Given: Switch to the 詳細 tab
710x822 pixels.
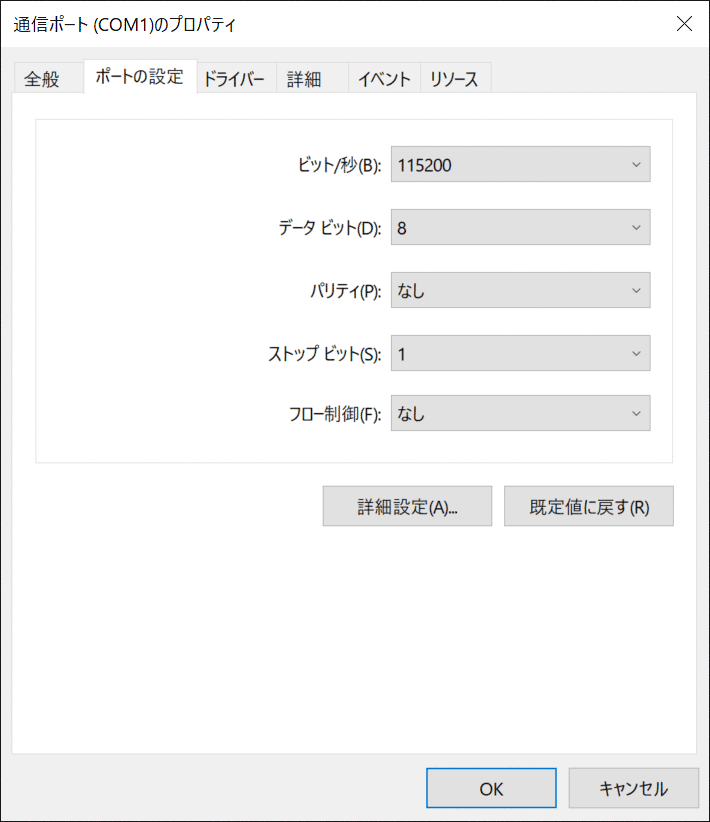Looking at the screenshot, I should [x=304, y=77].
